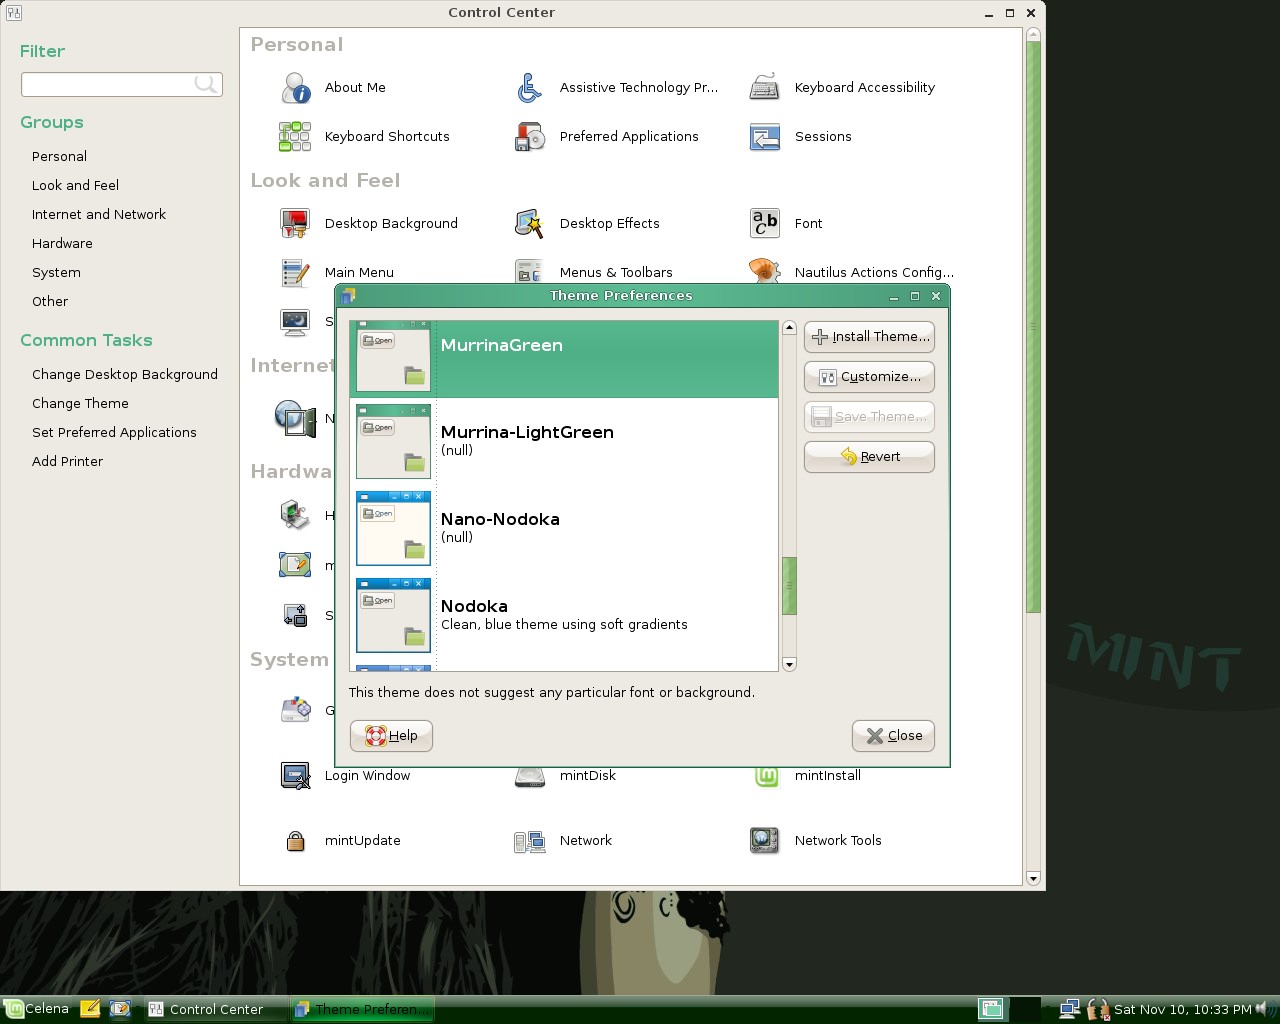Image resolution: width=1280 pixels, height=1024 pixels.
Task: Switch to Theme Preferences taskbar button
Action: click(x=363, y=1009)
